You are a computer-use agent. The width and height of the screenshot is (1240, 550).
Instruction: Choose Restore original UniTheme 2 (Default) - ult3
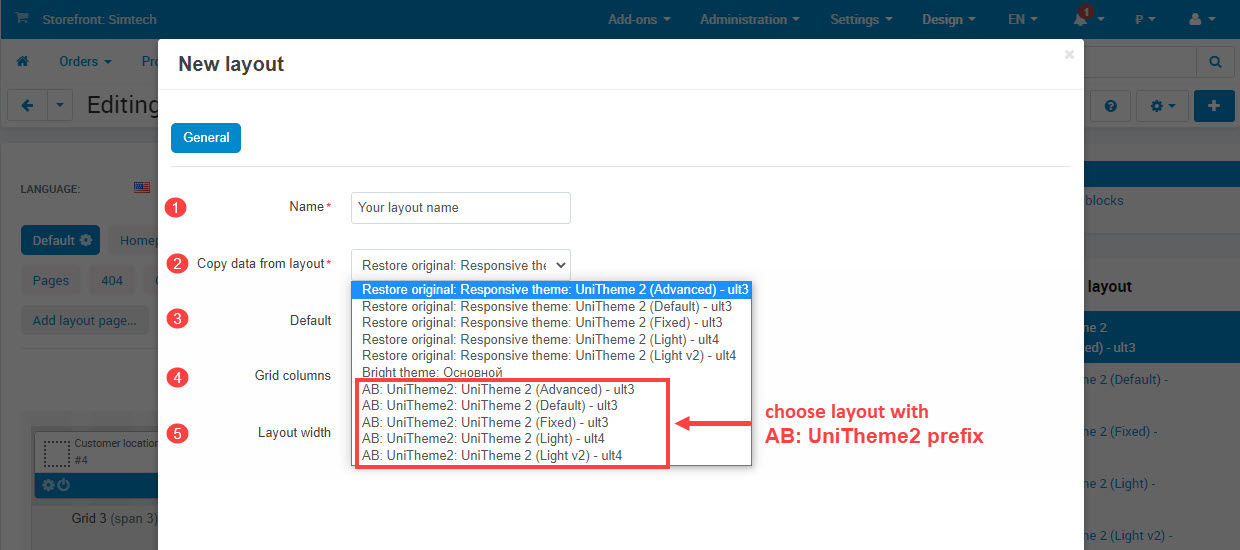551,306
